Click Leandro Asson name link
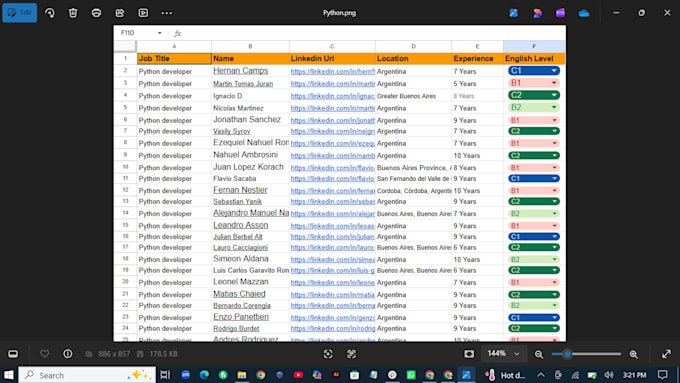Screen dimensions: 680x383 (241, 225)
